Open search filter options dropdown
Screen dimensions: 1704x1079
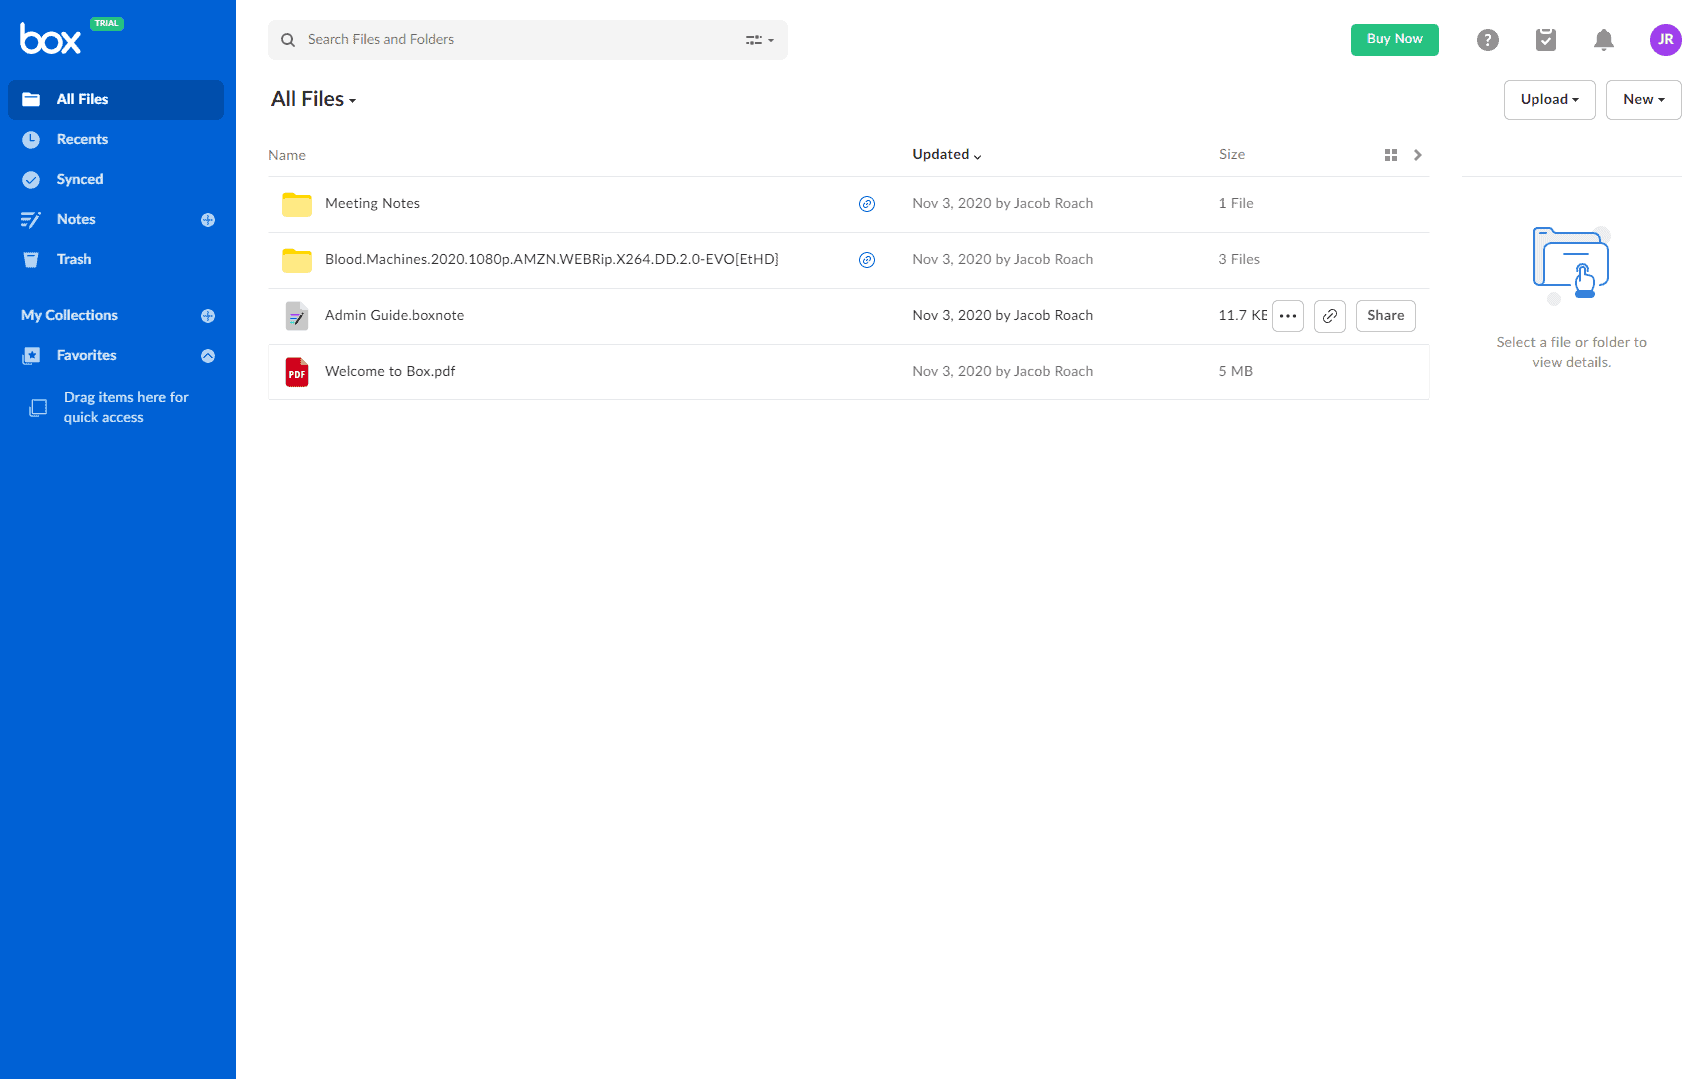click(760, 40)
